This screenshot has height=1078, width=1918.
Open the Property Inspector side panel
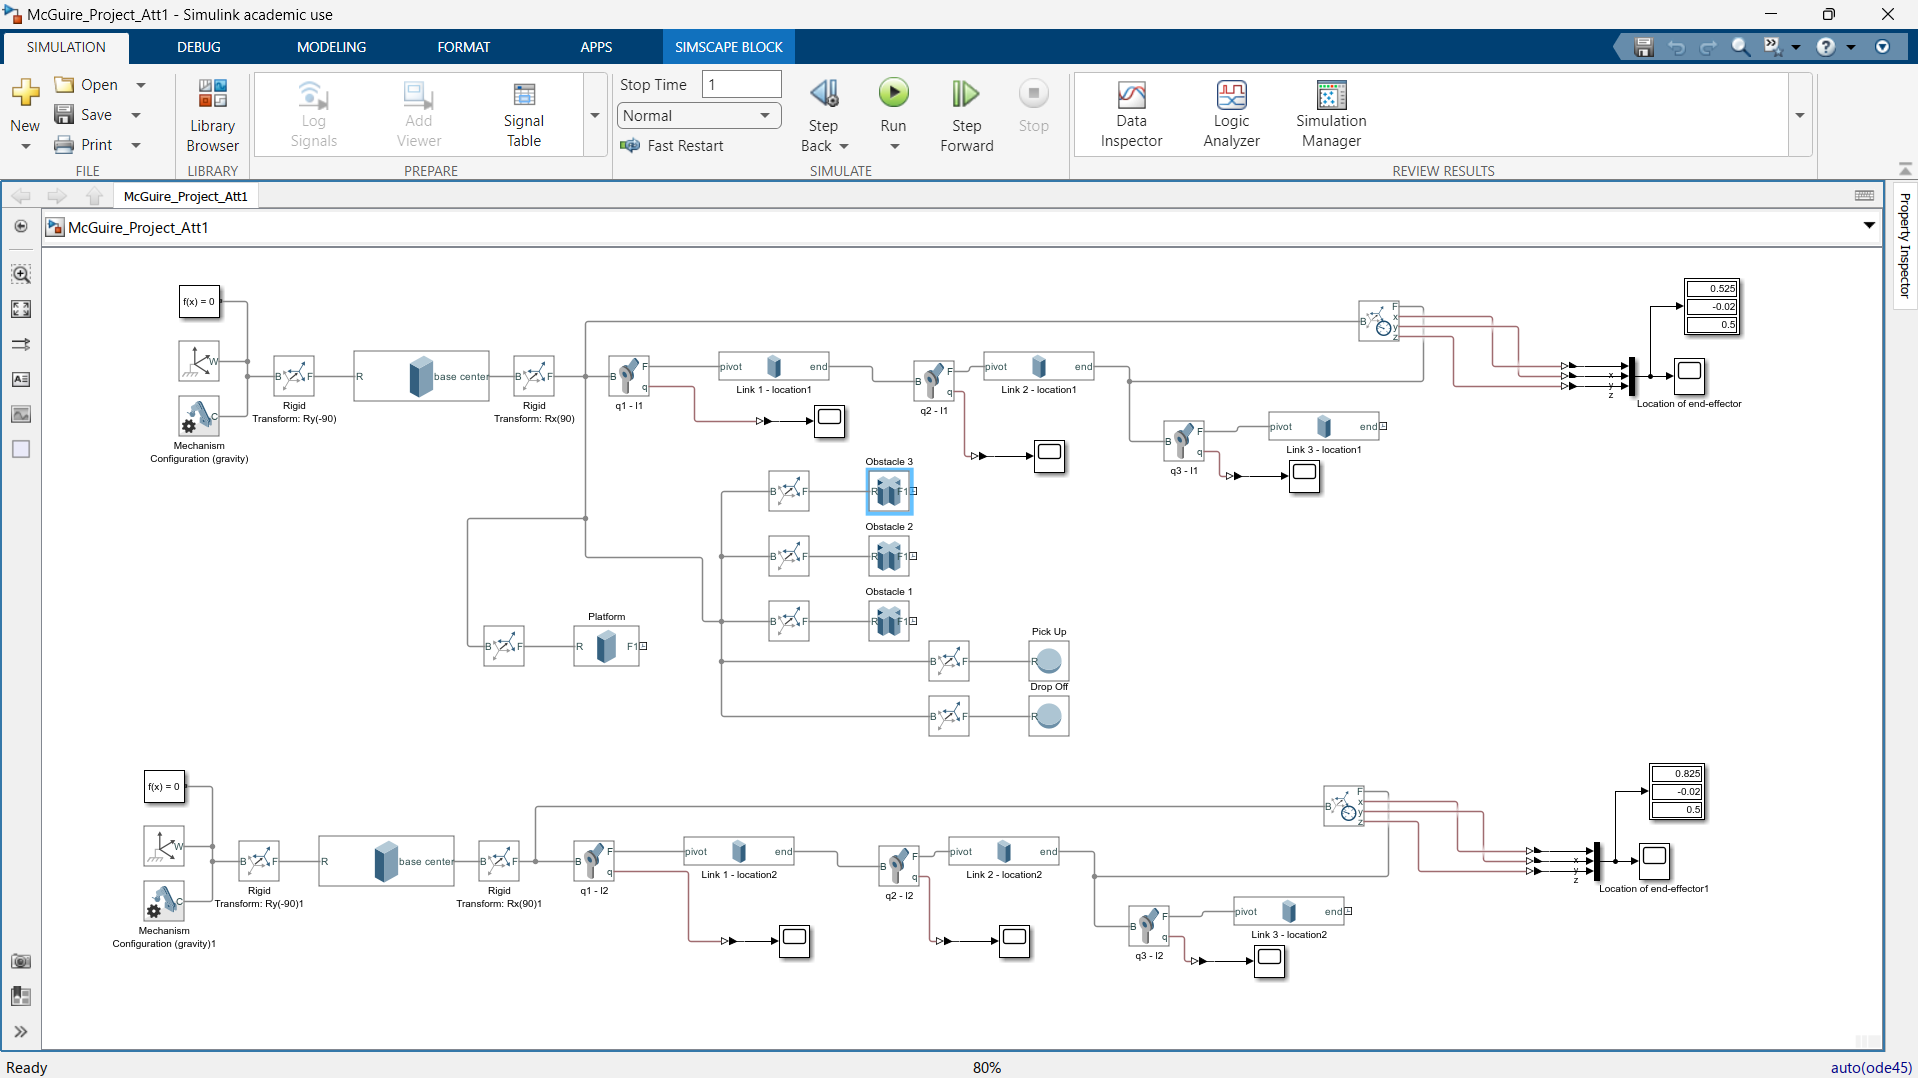(x=1904, y=246)
